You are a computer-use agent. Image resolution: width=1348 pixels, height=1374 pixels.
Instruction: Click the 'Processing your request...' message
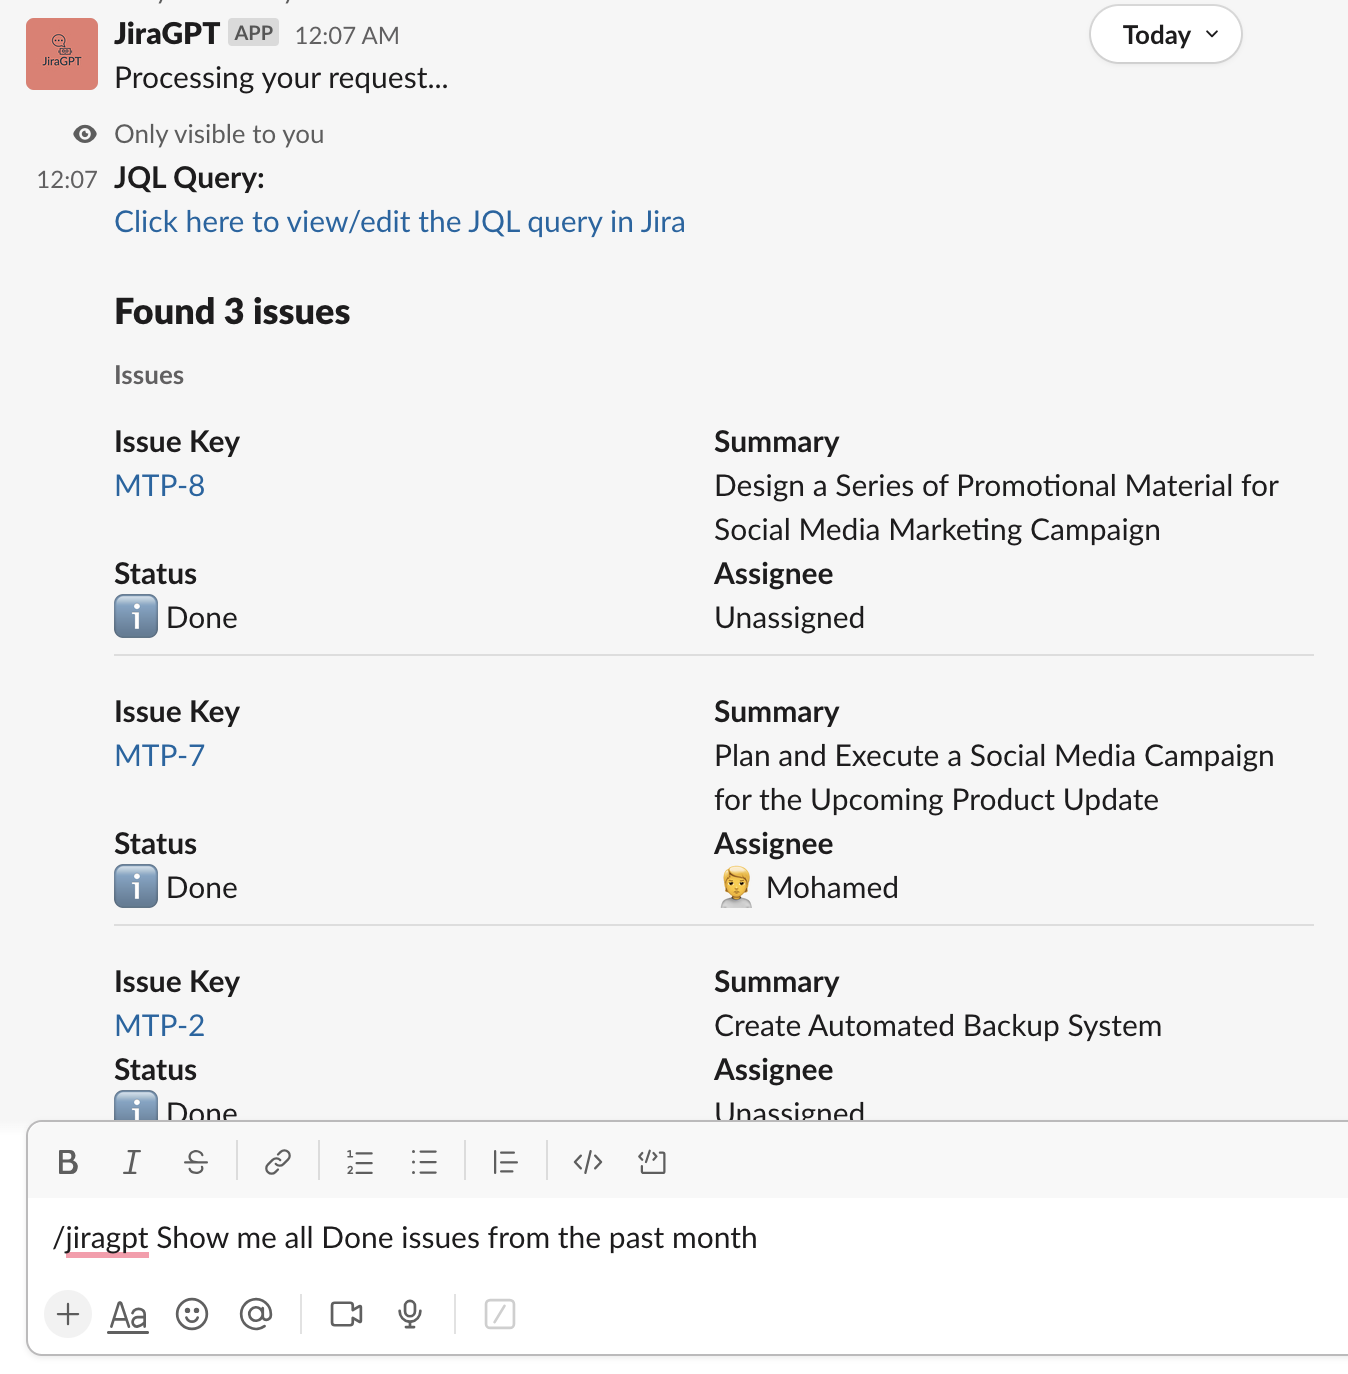click(282, 78)
